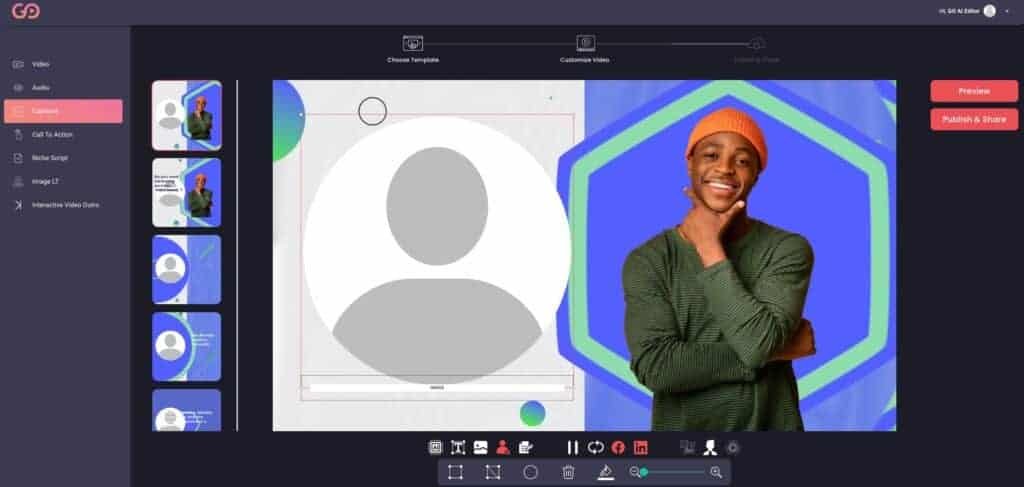Select third slide thumbnail with avatar only

187,270
